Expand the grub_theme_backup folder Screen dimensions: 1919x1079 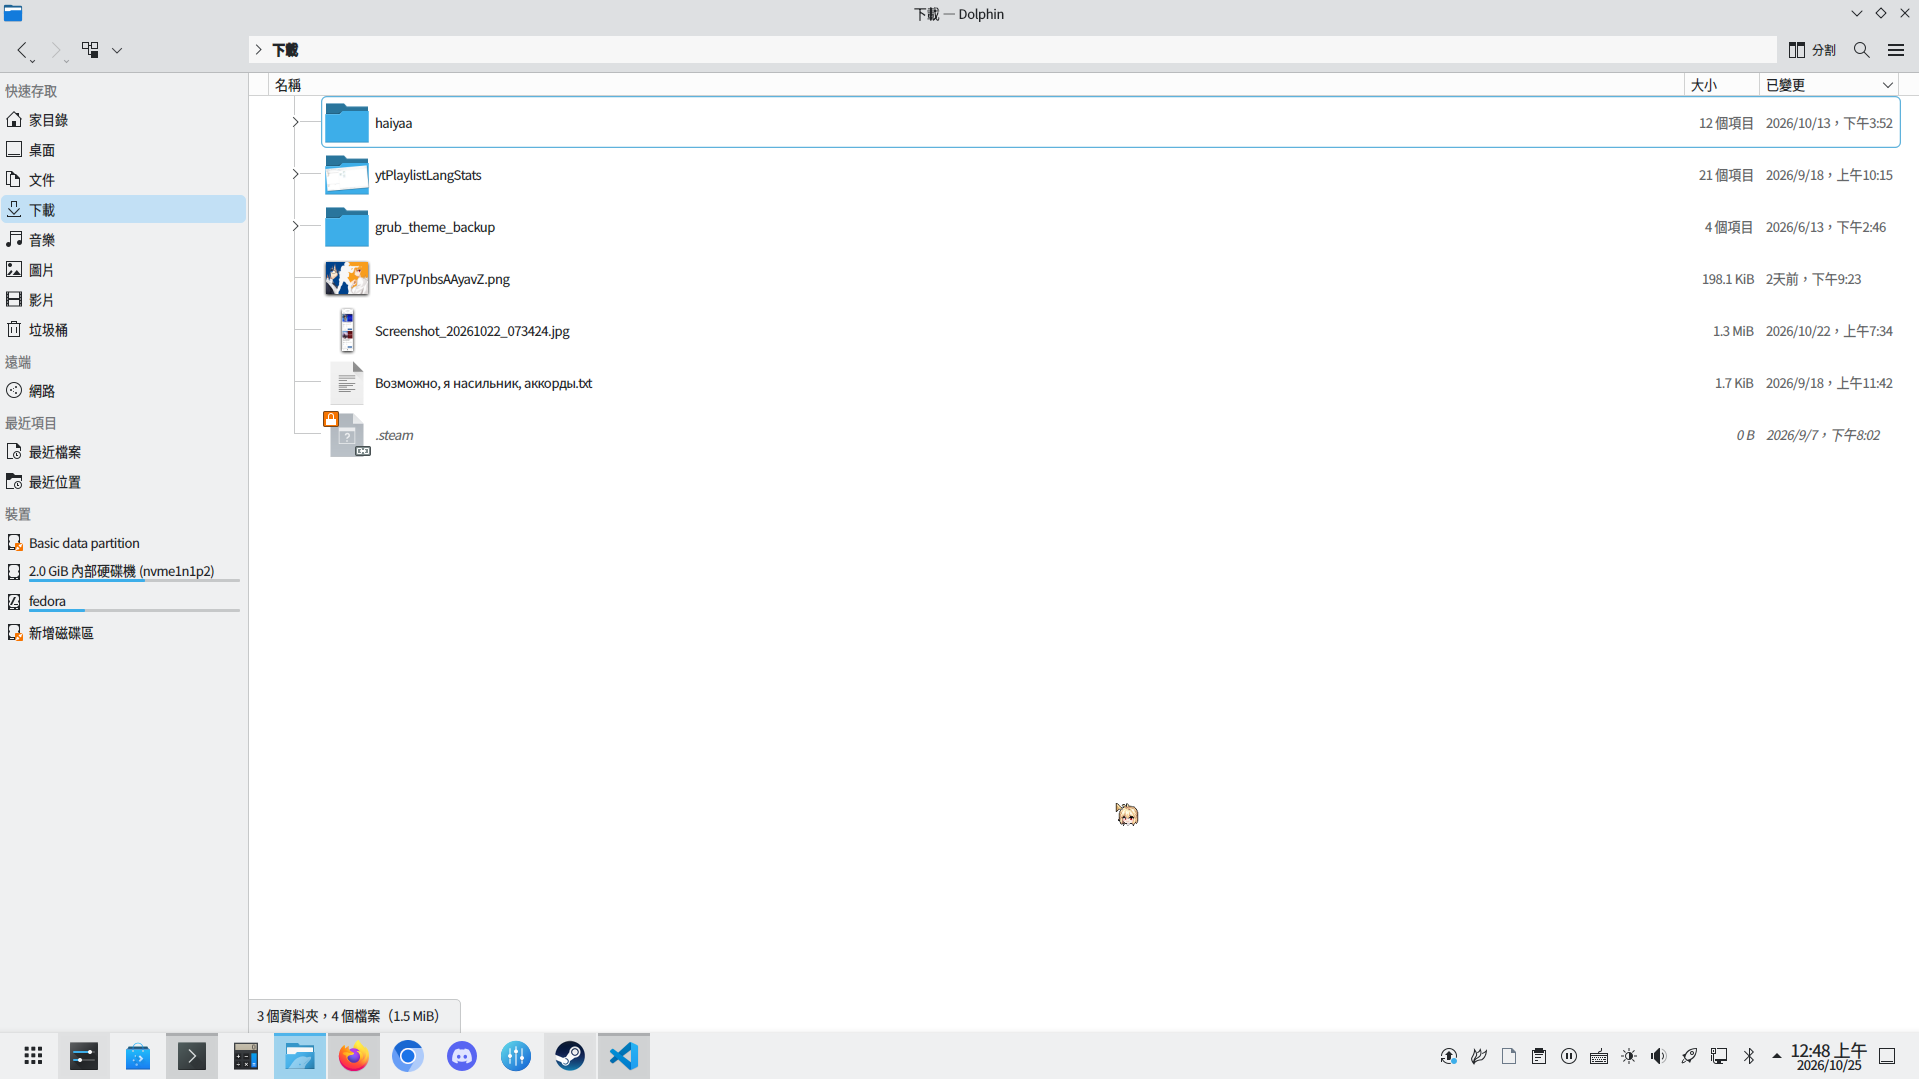pos(295,226)
